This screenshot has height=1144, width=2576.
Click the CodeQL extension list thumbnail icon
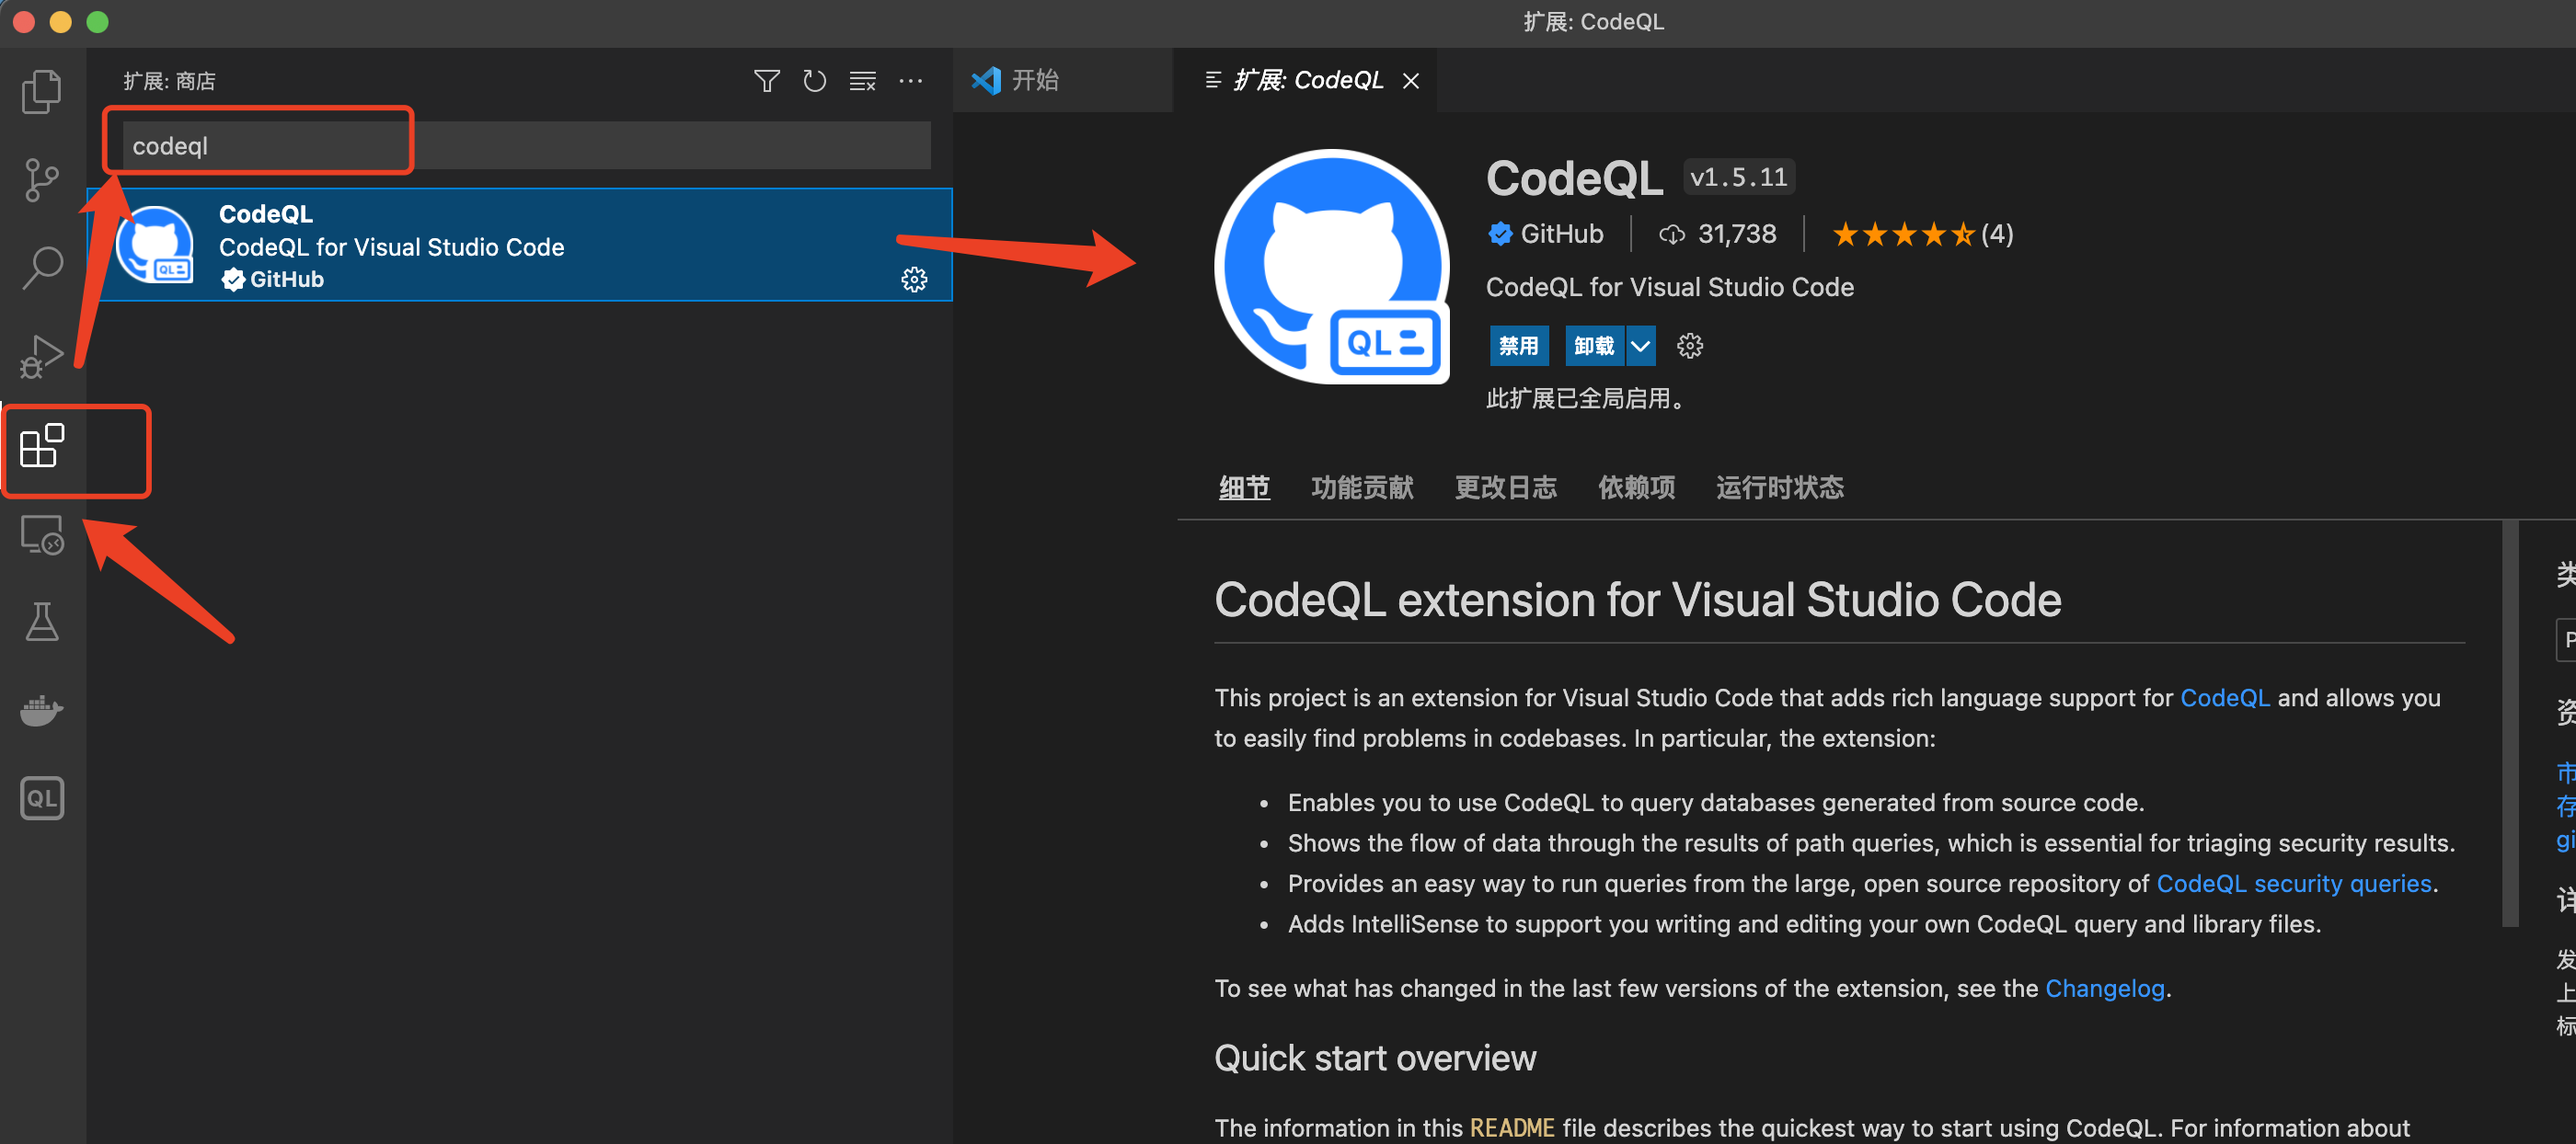click(x=155, y=245)
